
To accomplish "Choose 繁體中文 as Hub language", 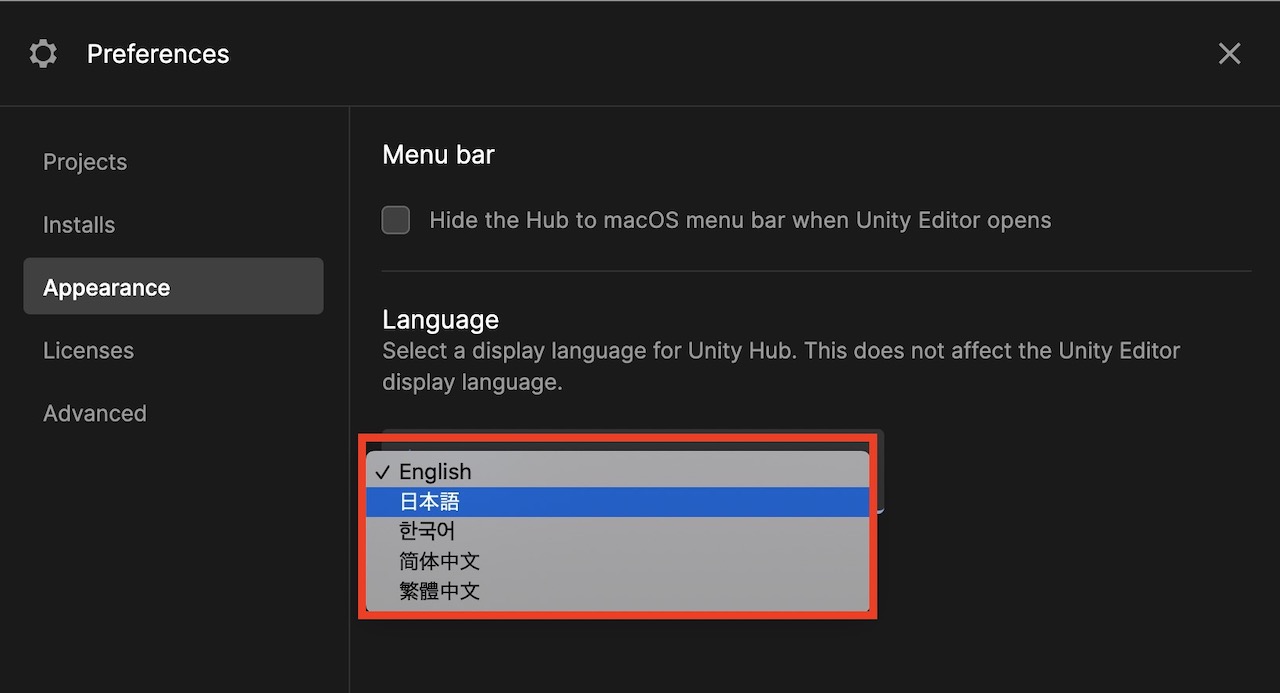I will pyautogui.click(x=439, y=591).
